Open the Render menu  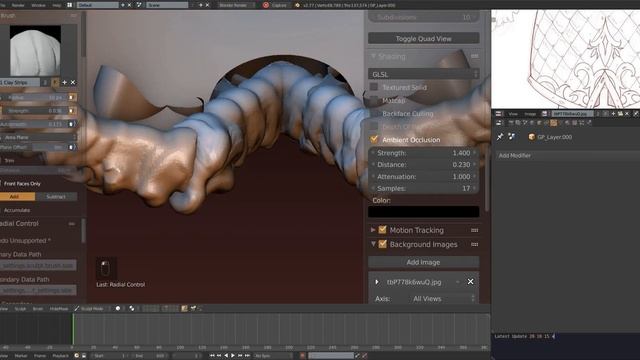coord(18,5)
